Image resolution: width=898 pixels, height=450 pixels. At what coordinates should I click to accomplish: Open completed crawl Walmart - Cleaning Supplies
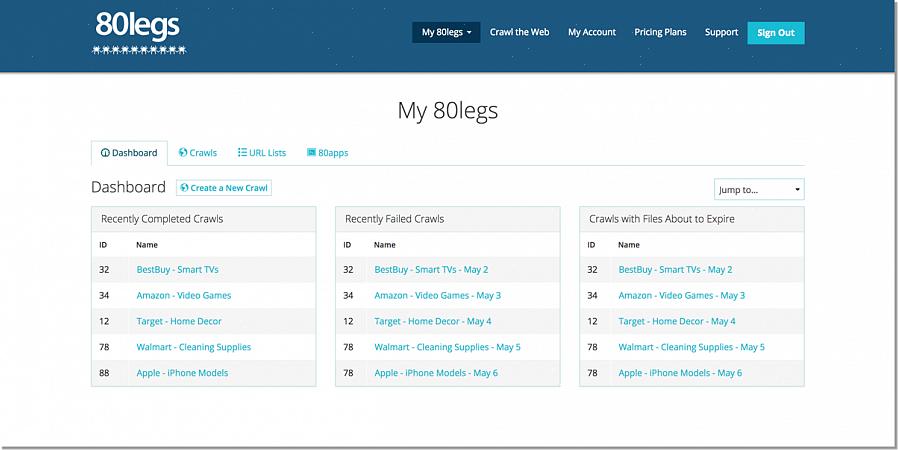tap(194, 347)
